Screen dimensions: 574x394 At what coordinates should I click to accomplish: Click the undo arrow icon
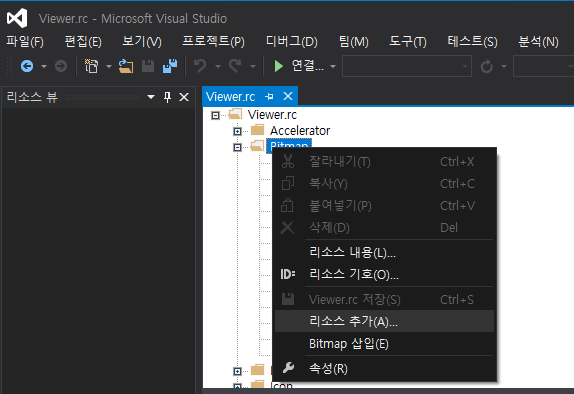tap(200, 66)
